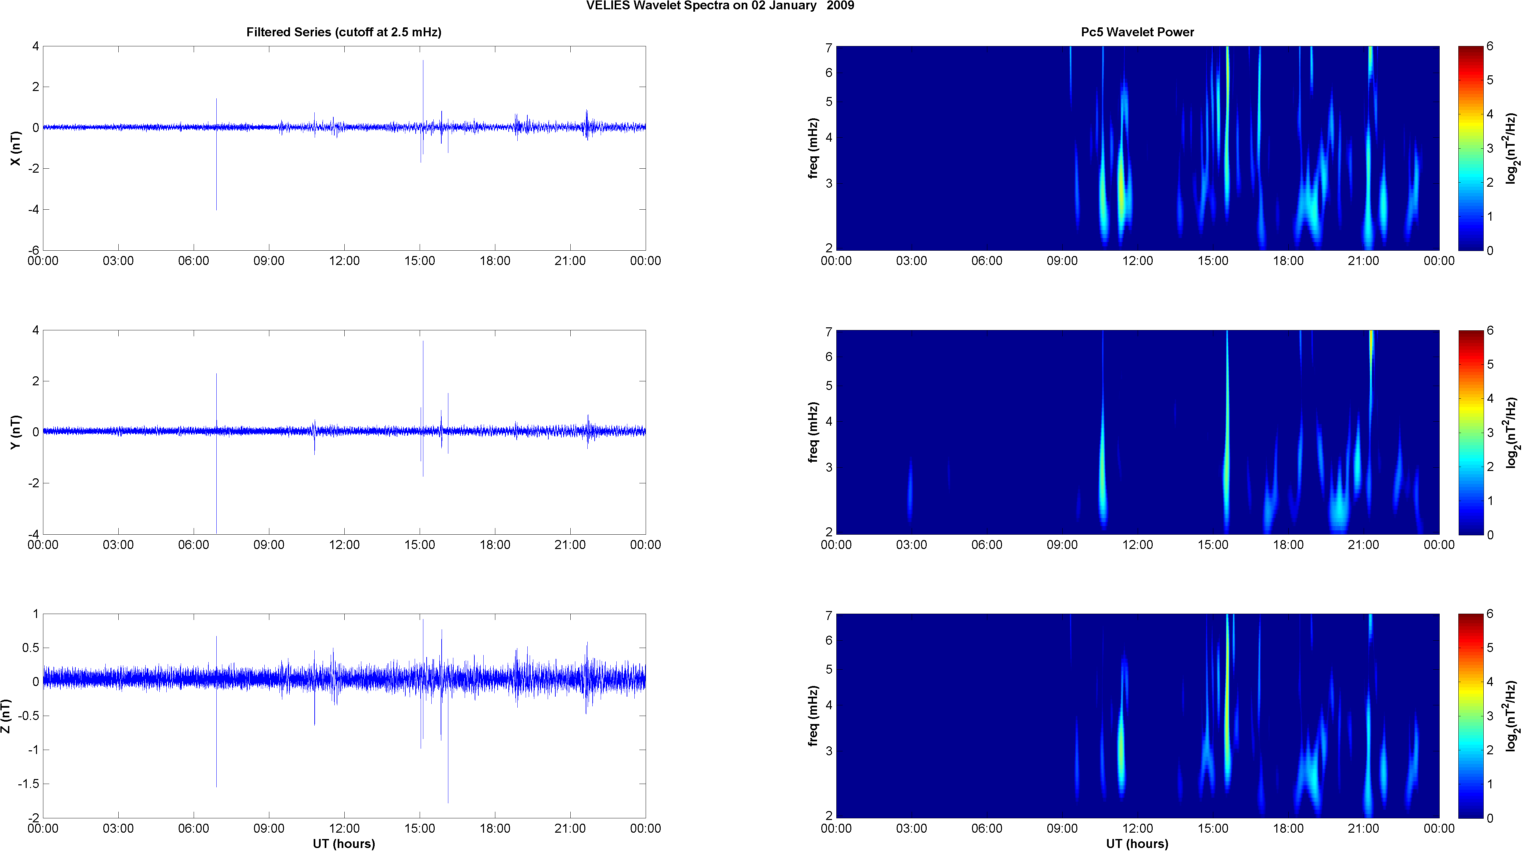Click the log2(nT²/Hz) label beside the middle colorbar
Viewport: 1522px width, 851px height.
click(1514, 432)
